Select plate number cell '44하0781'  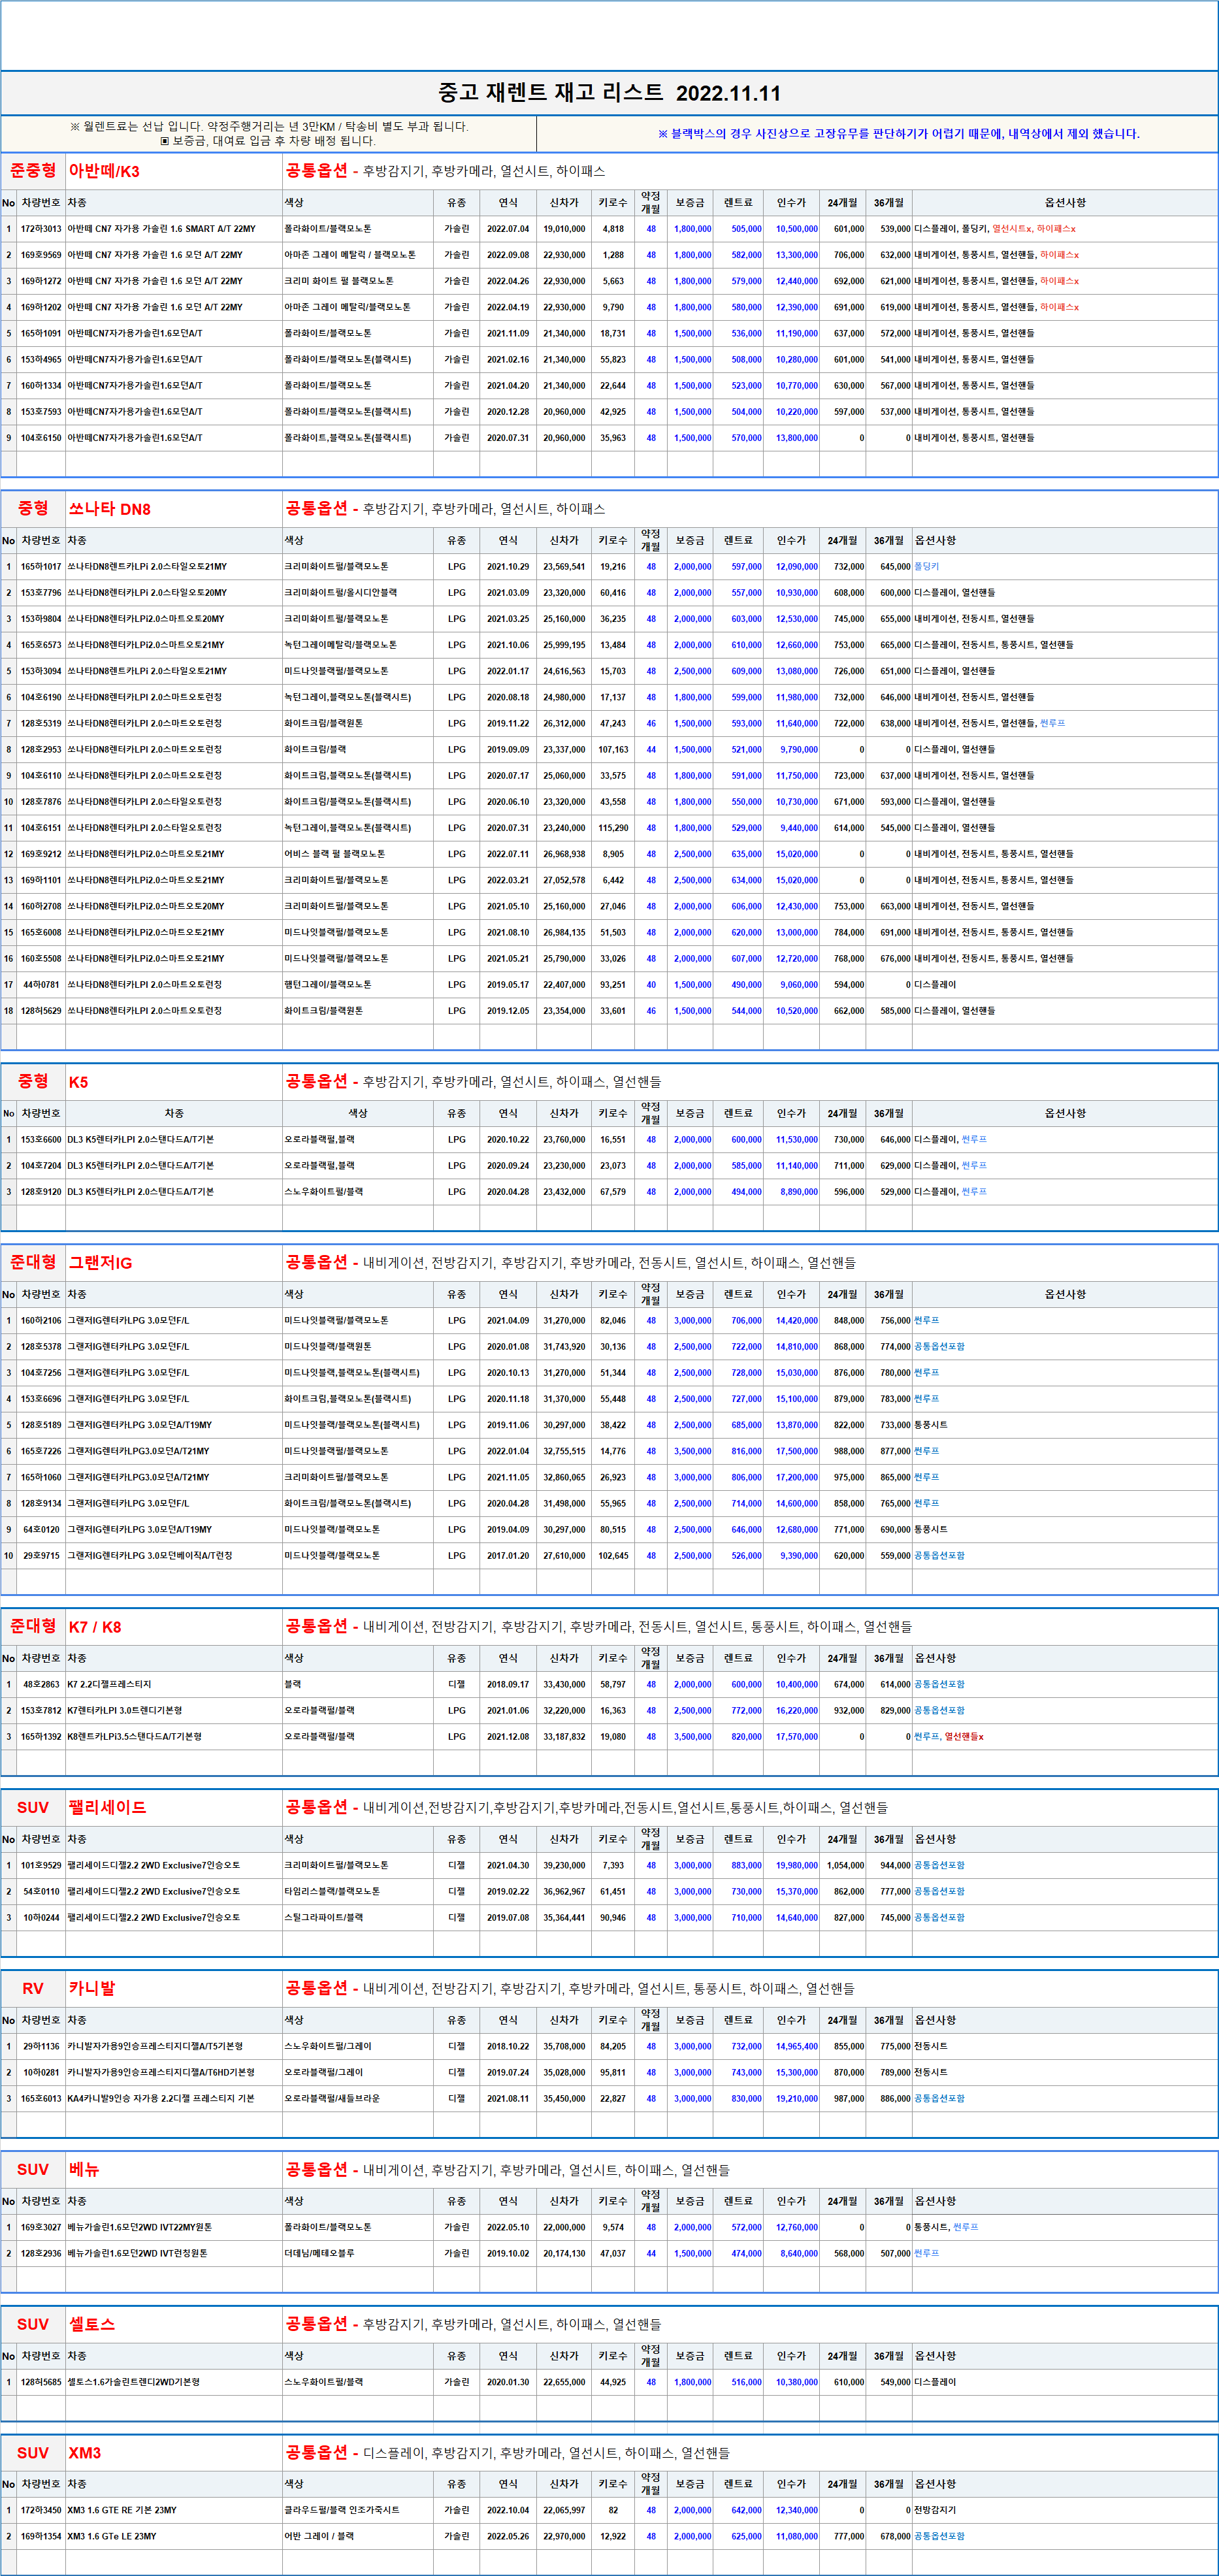coord(41,984)
